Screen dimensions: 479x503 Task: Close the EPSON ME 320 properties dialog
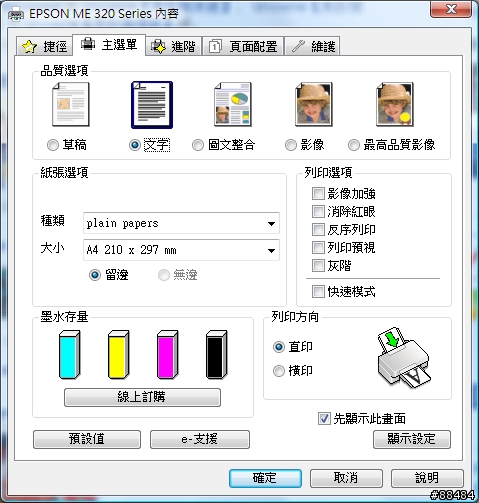tap(451, 9)
